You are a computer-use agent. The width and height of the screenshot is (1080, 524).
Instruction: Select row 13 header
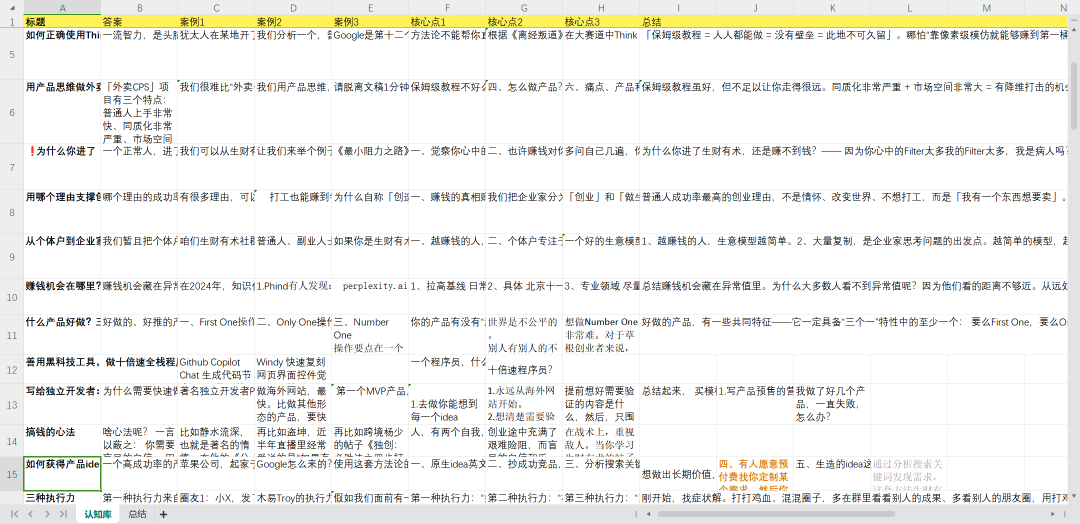pyautogui.click(x=12, y=404)
